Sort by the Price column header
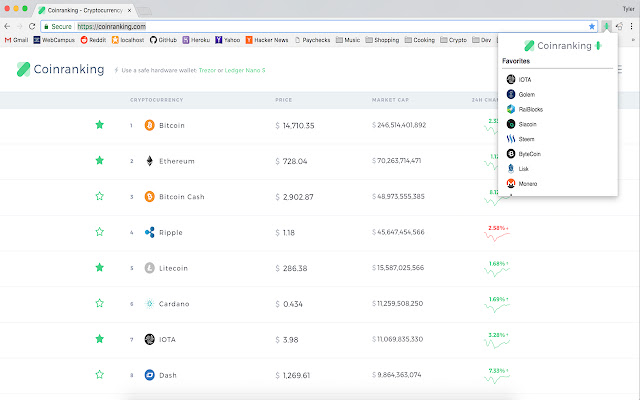The image size is (640, 400). coord(284,100)
